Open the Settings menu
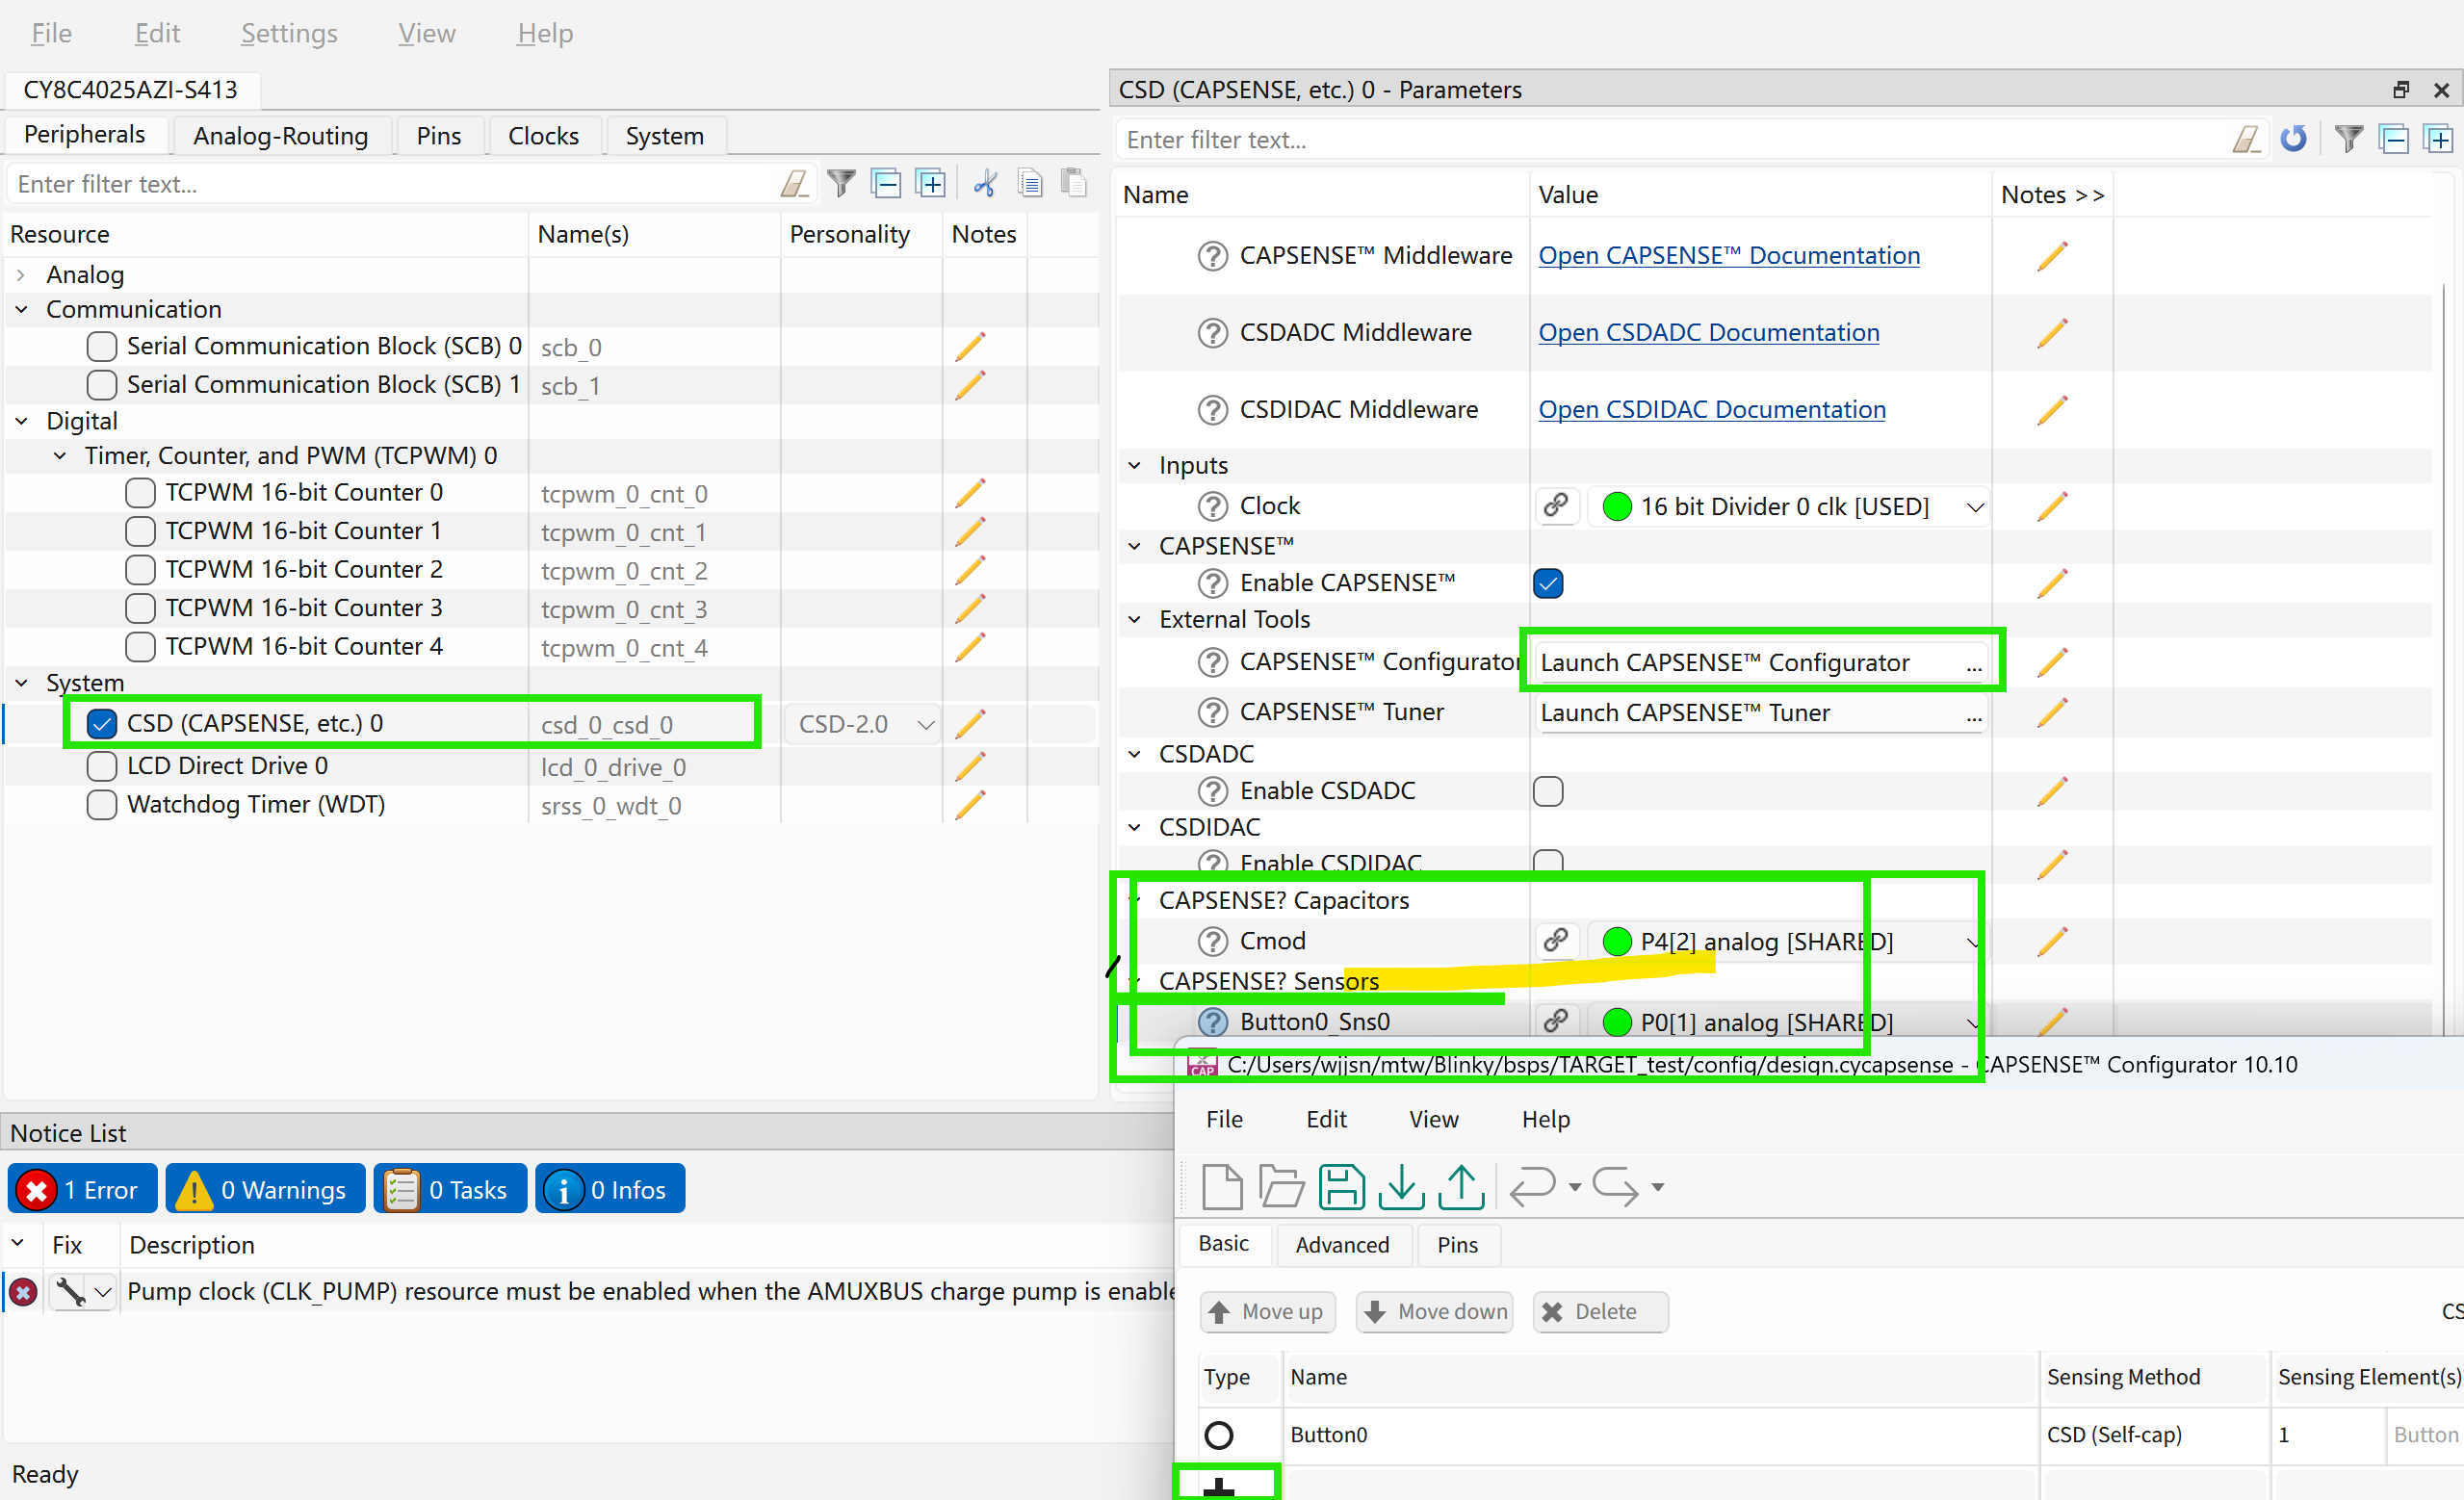 tap(289, 33)
